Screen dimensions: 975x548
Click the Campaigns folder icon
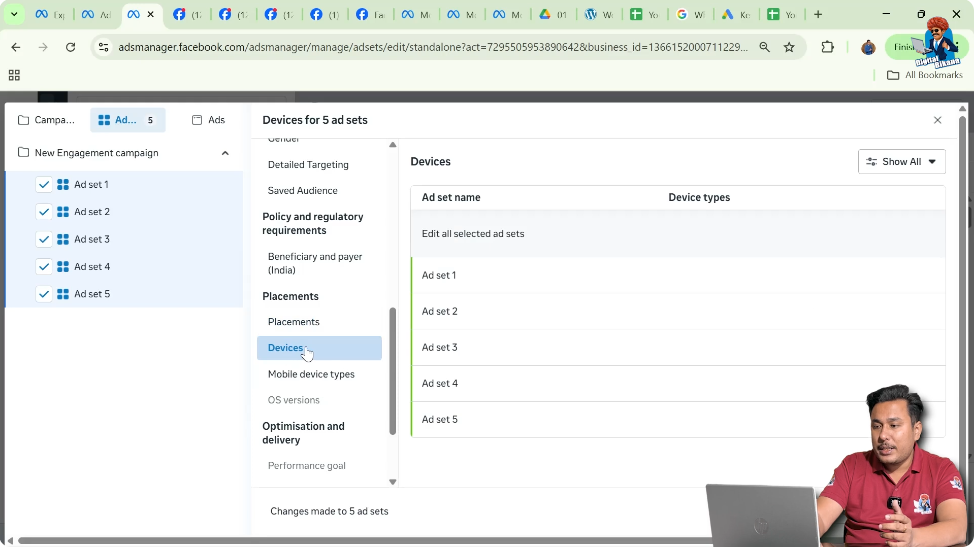coord(24,120)
